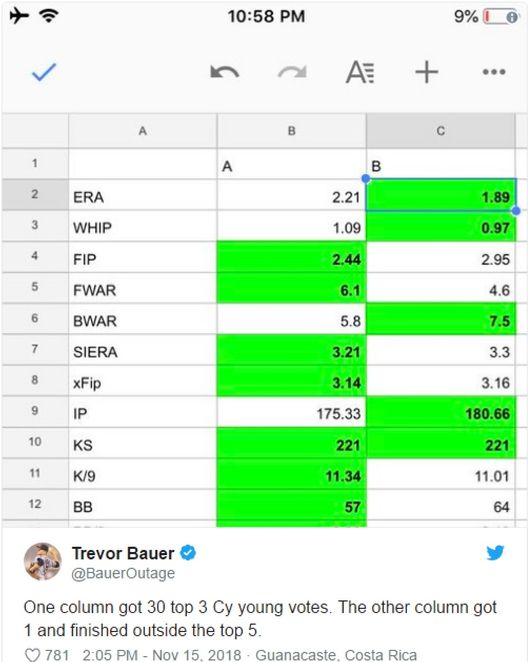Tap the heart like icon beside 781
530x662 pixels.
coord(32,655)
